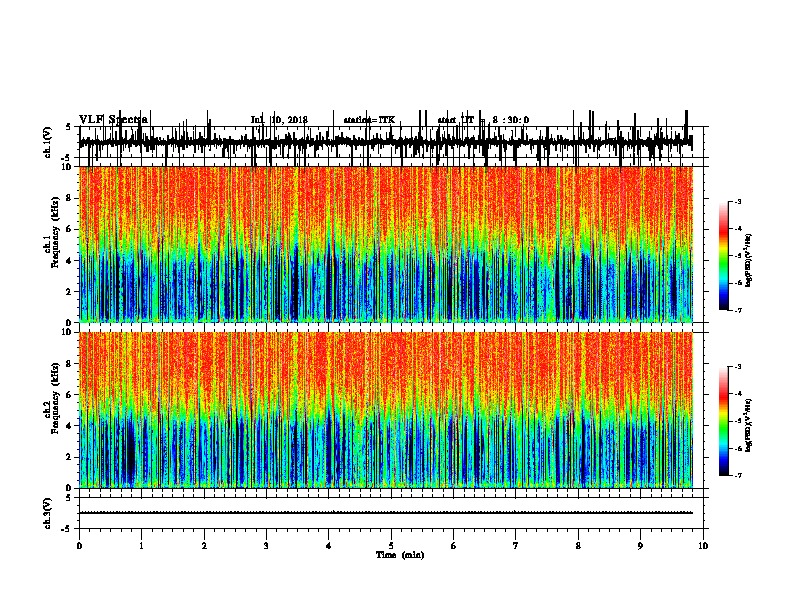The image size is (792, 612).
Task: Click the "VLF Spectra" title text
Action: pos(113,119)
